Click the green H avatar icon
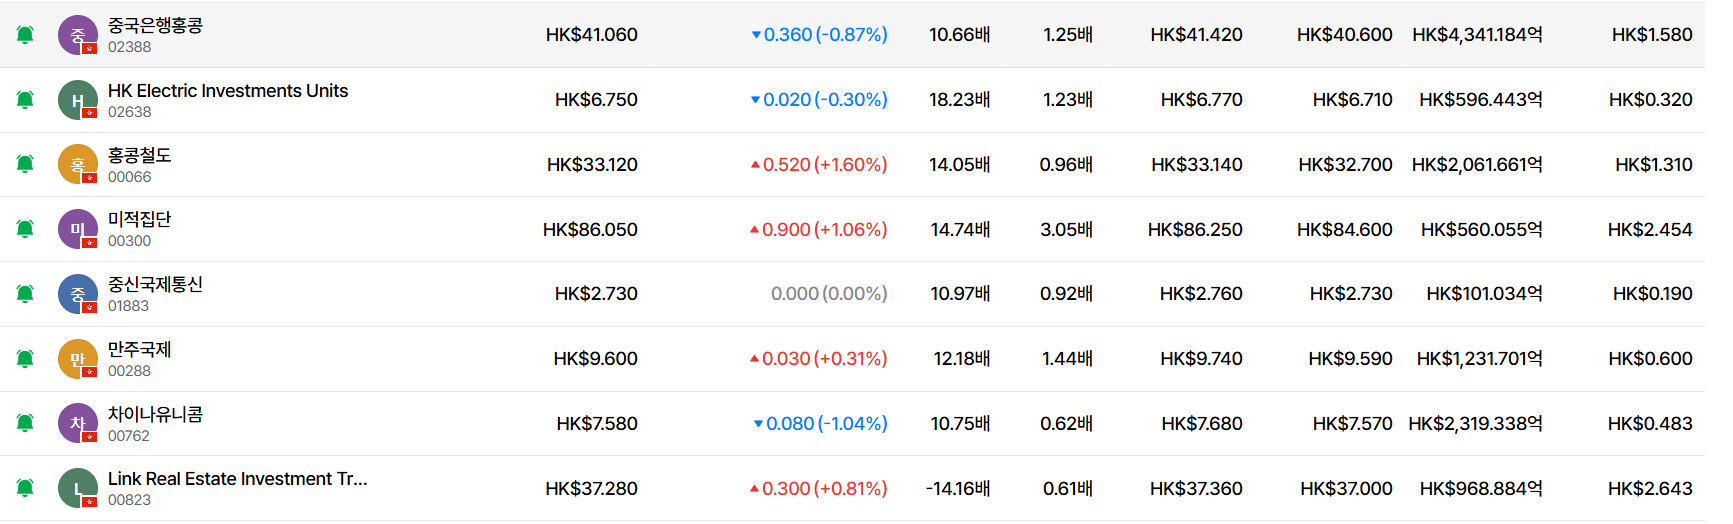 click(x=77, y=100)
